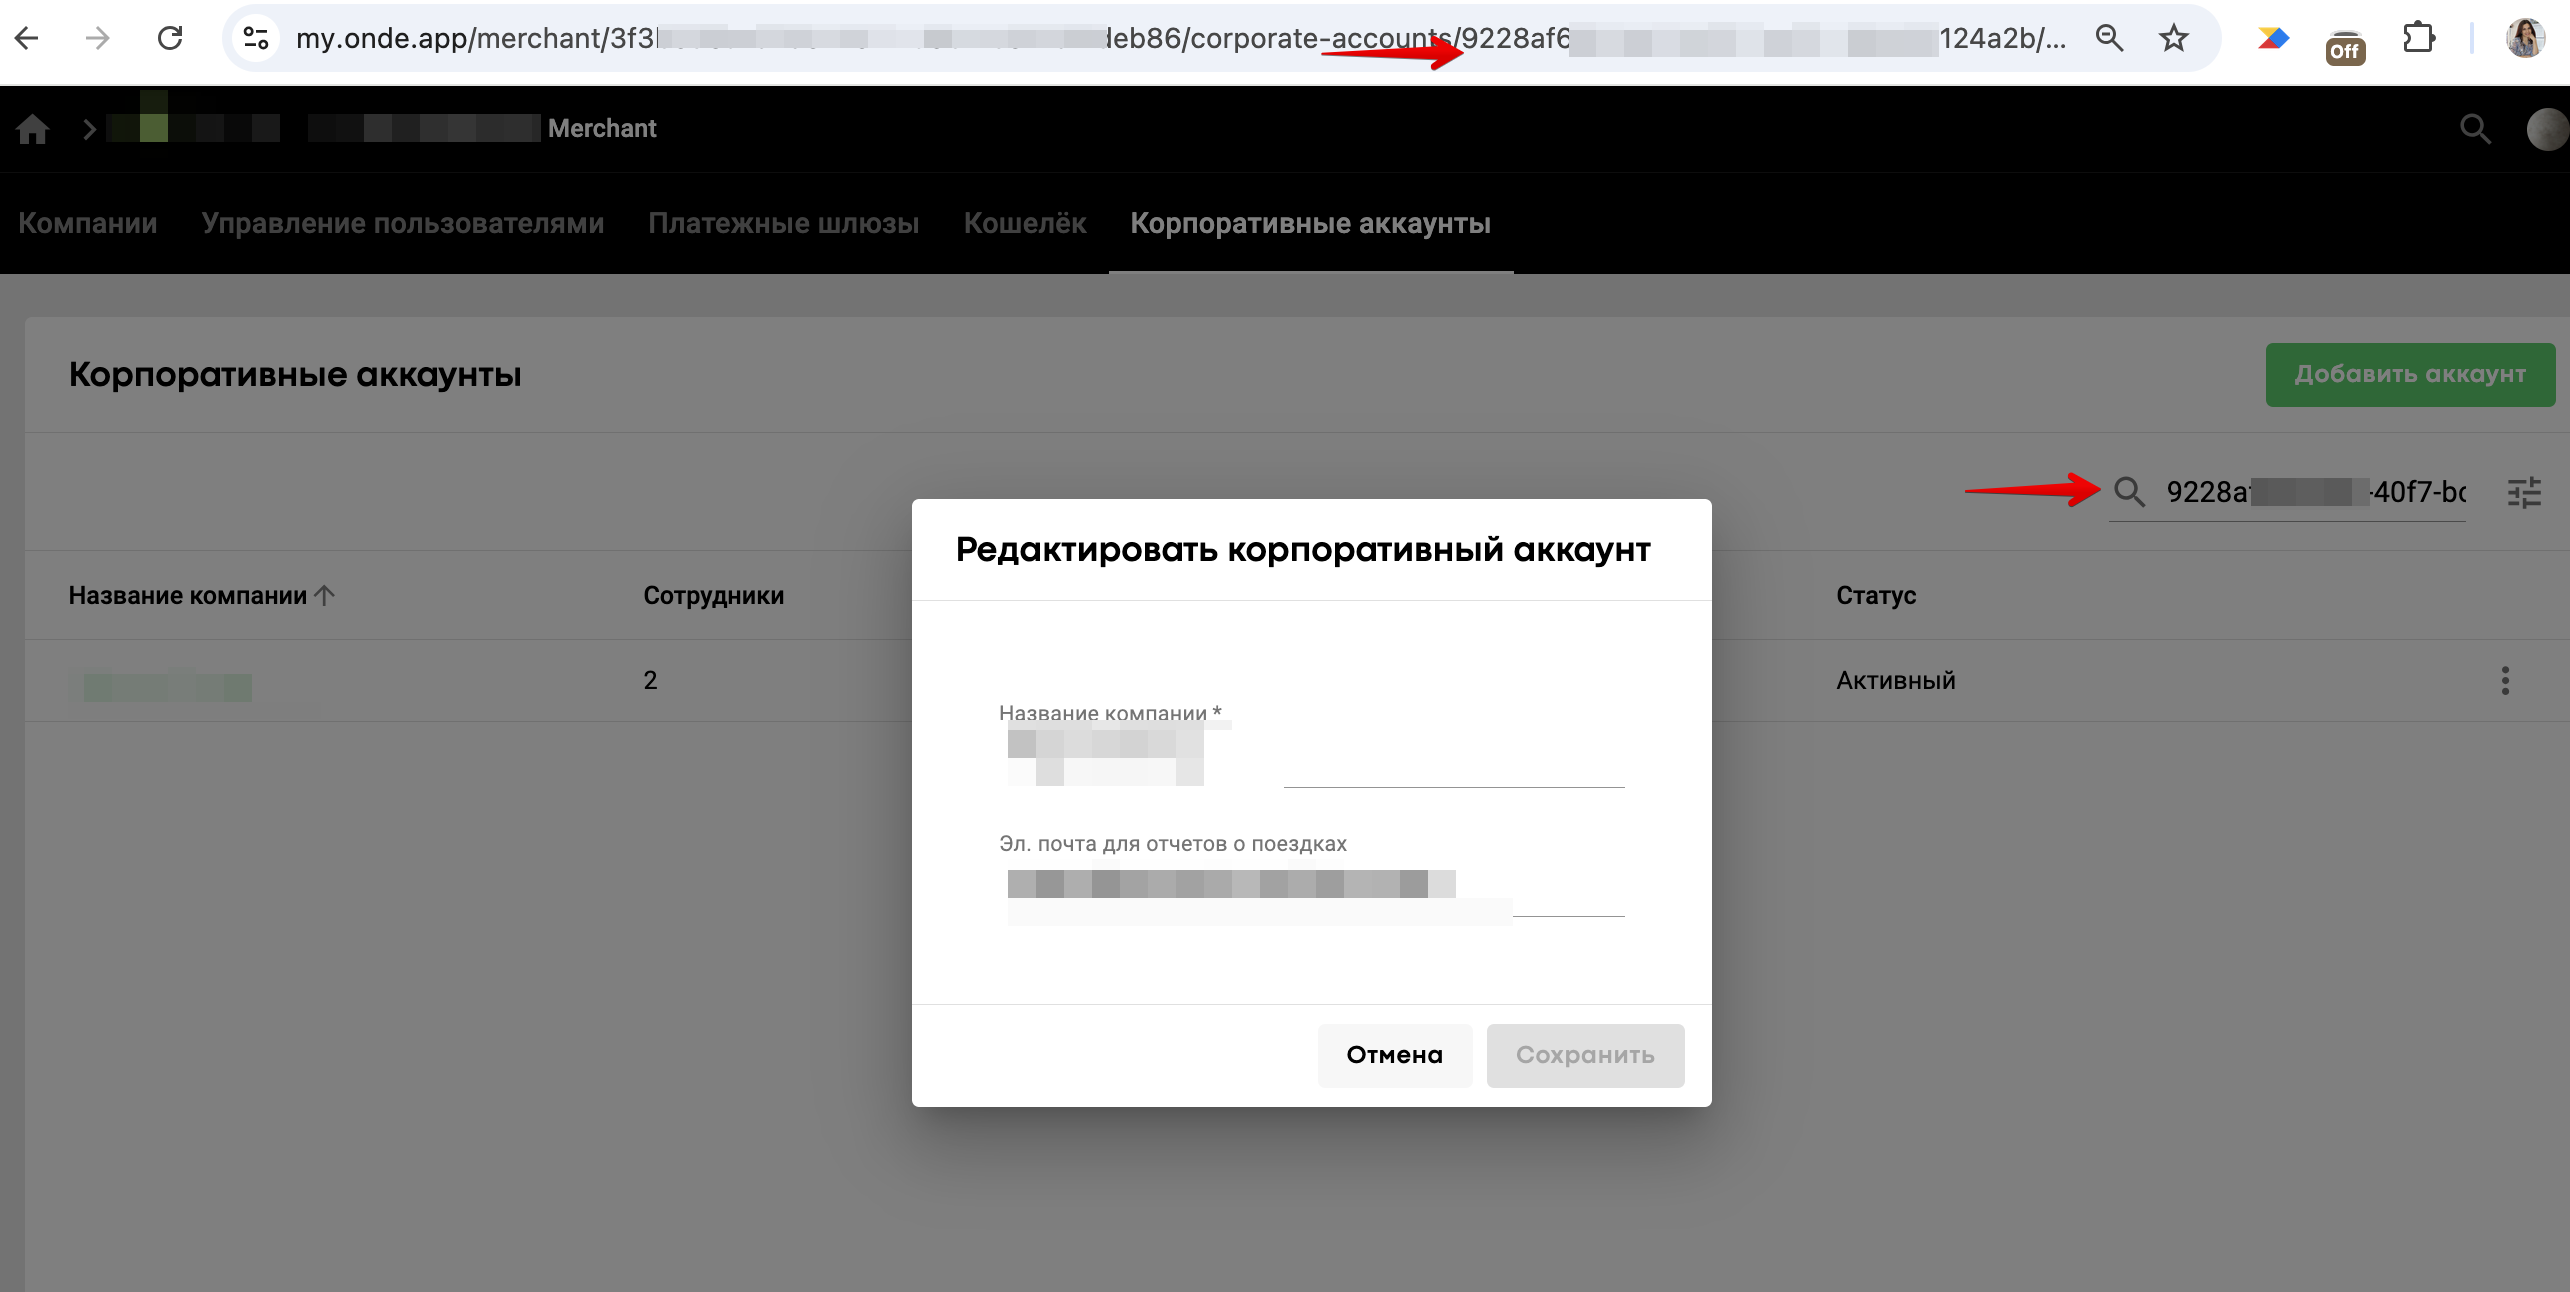Click Добавить аккаунт green button
Screen dimensions: 2570x1292
(2409, 374)
